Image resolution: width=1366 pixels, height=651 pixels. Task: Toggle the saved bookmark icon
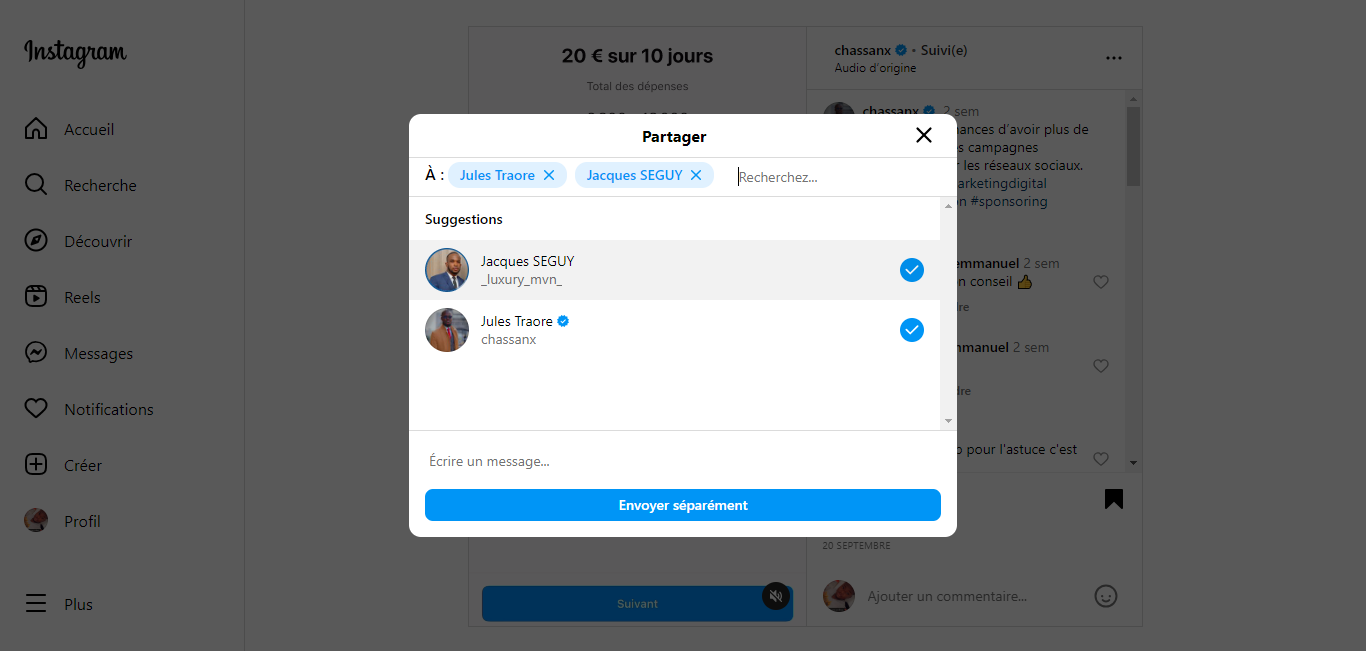pyautogui.click(x=1113, y=499)
